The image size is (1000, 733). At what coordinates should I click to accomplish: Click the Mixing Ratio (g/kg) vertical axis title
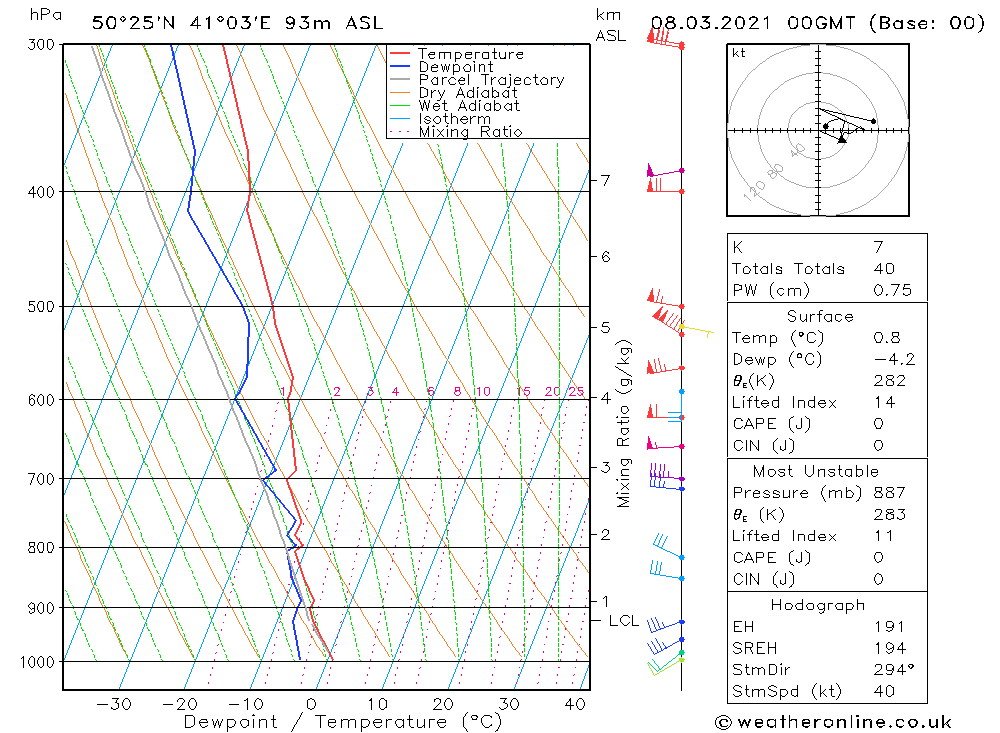pyautogui.click(x=624, y=424)
